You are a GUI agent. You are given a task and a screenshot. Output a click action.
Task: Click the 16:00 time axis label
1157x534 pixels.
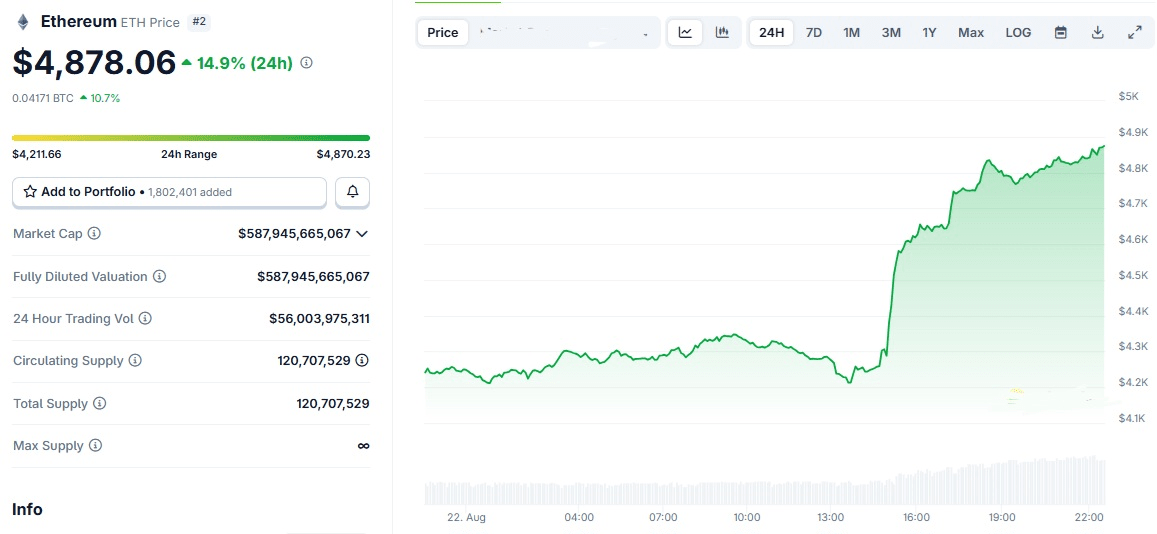pyautogui.click(x=916, y=517)
